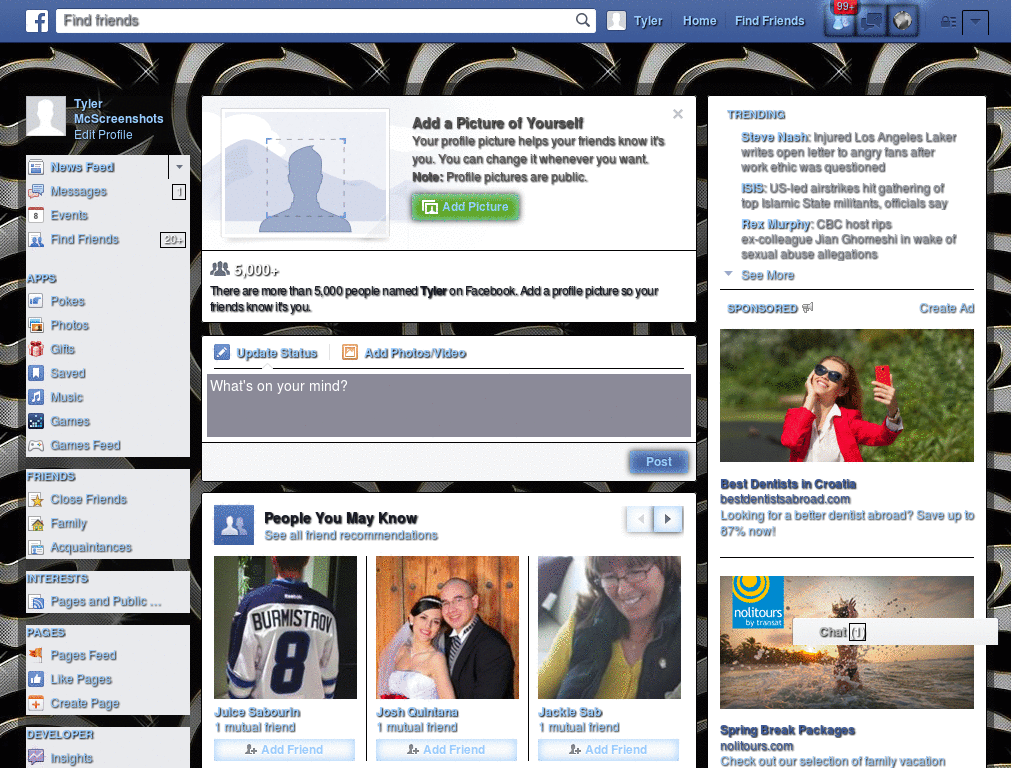Go to Home in top bar
The height and width of the screenshot is (768, 1024).
[699, 21]
